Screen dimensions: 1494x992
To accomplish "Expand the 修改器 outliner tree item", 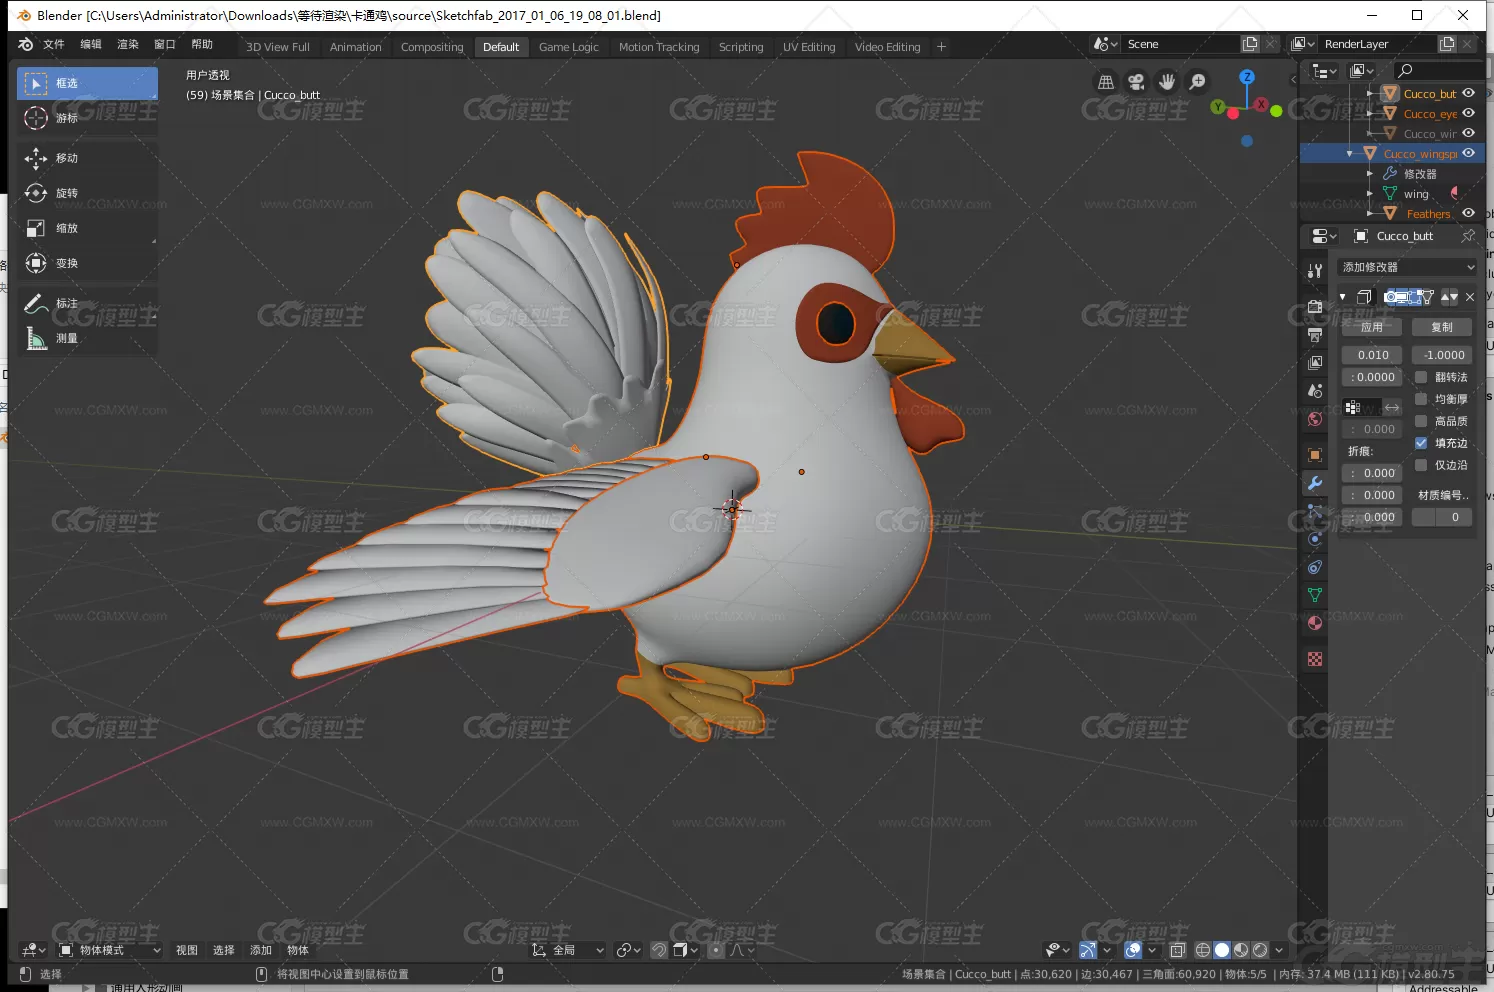I will coord(1370,173).
